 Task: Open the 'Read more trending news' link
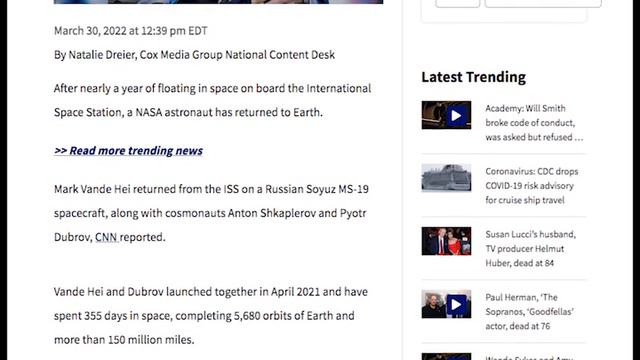[x=128, y=151]
